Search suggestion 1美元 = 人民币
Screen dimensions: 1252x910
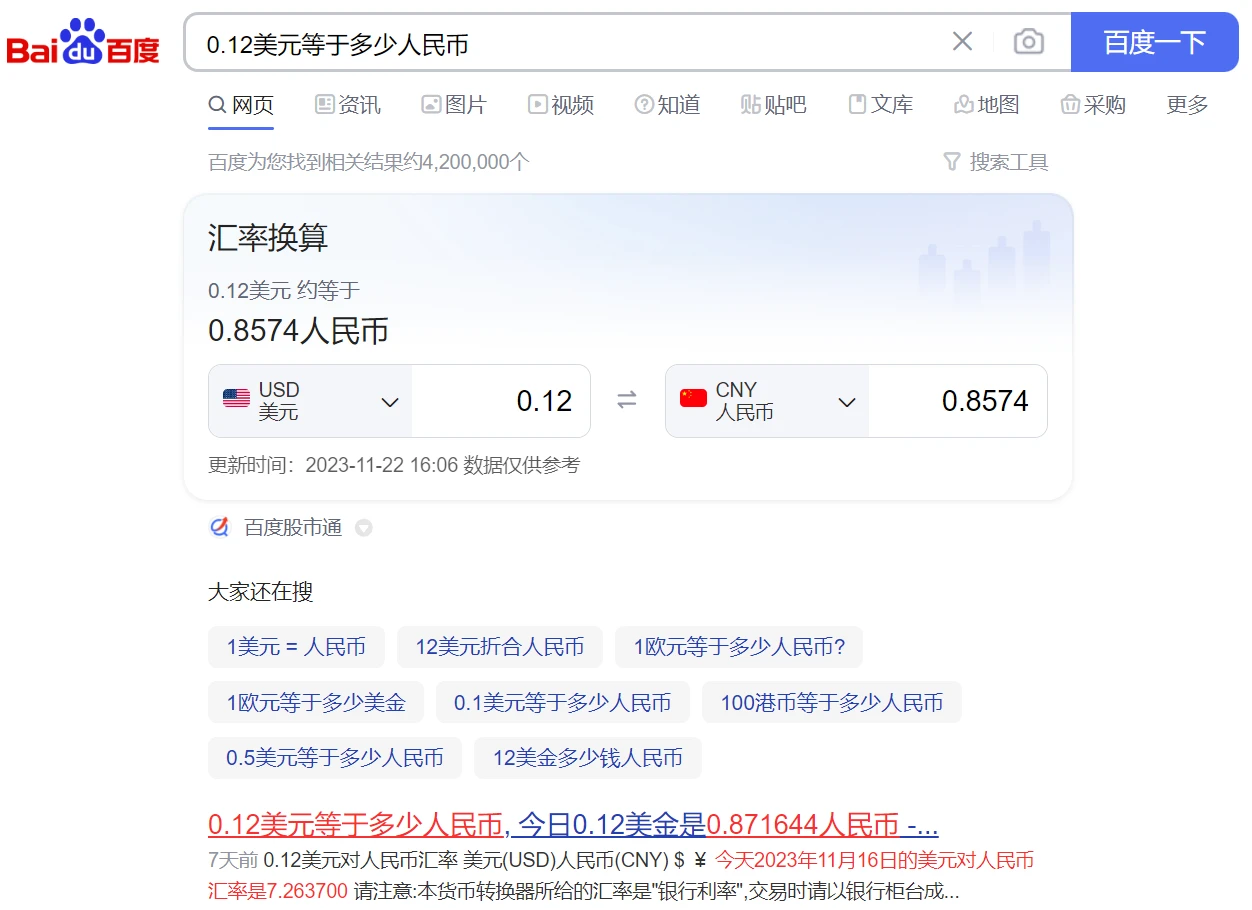coord(296,647)
